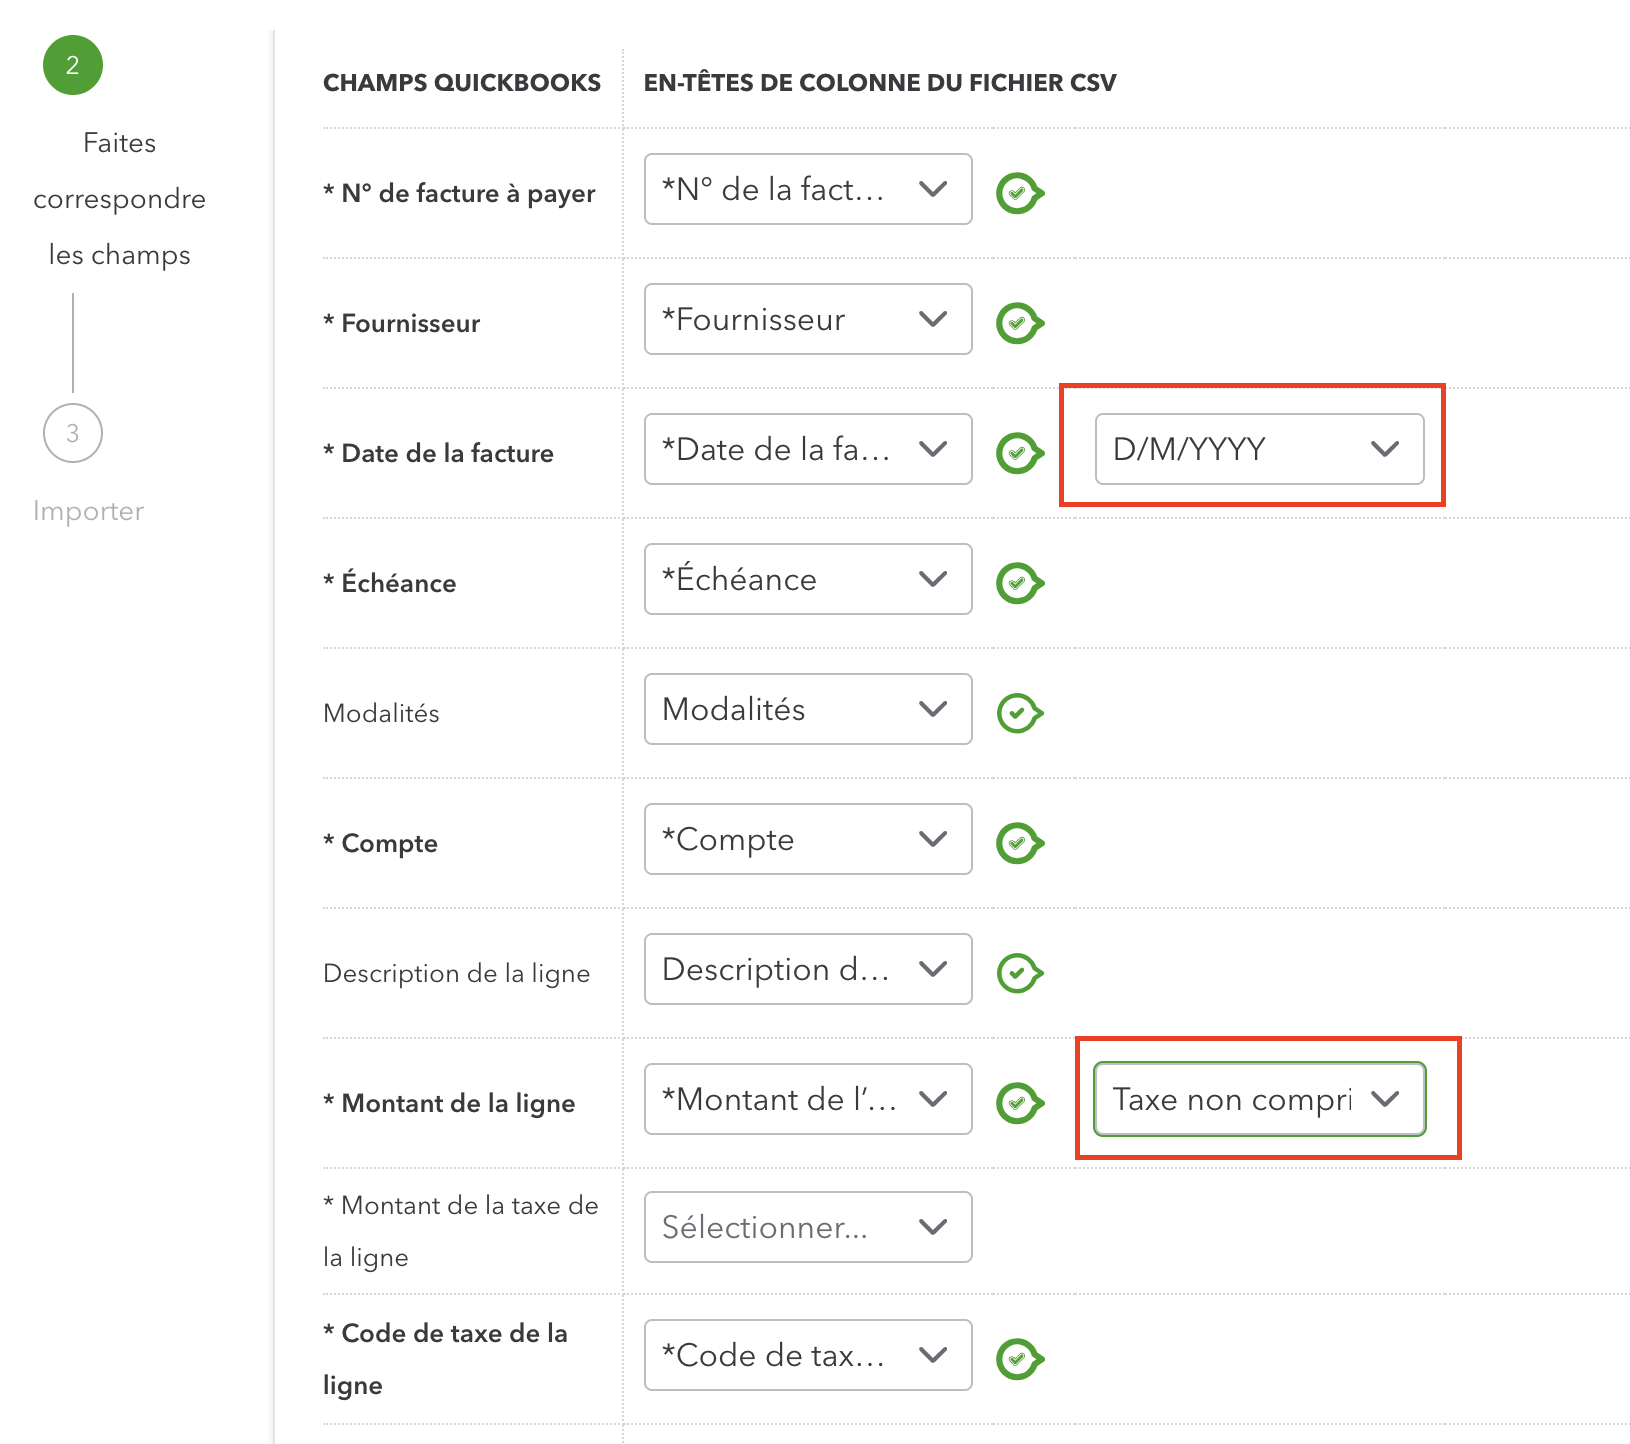Click green checkmark icon in Compte row

pos(1019,843)
